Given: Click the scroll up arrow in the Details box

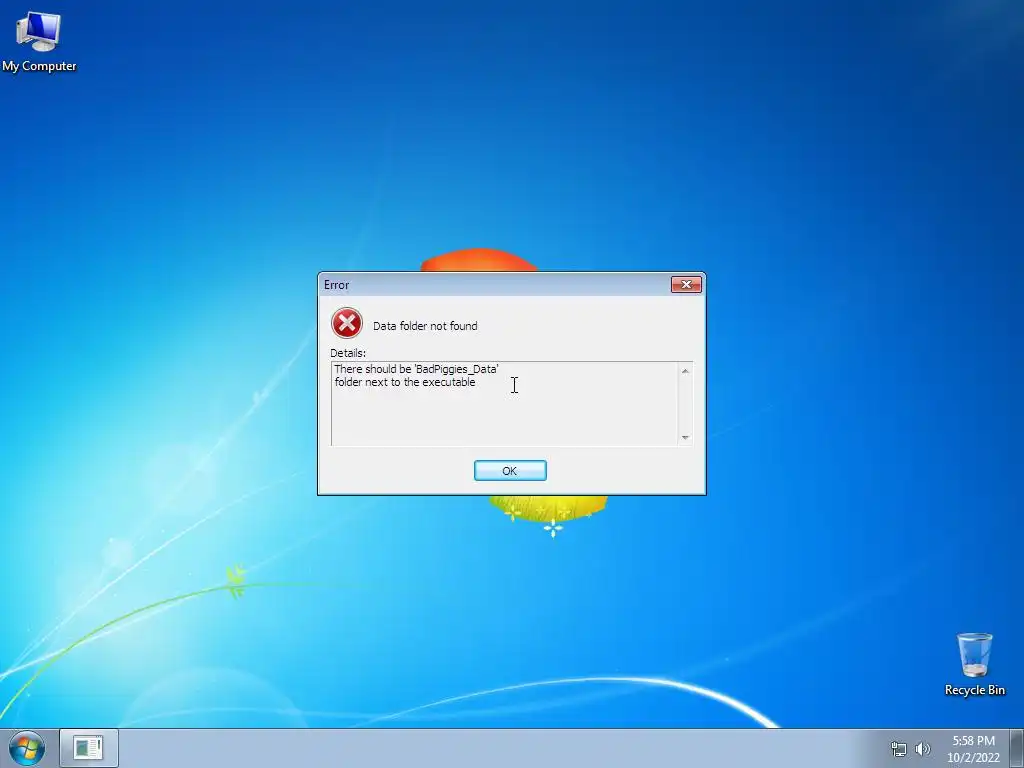Looking at the screenshot, I should click(685, 371).
